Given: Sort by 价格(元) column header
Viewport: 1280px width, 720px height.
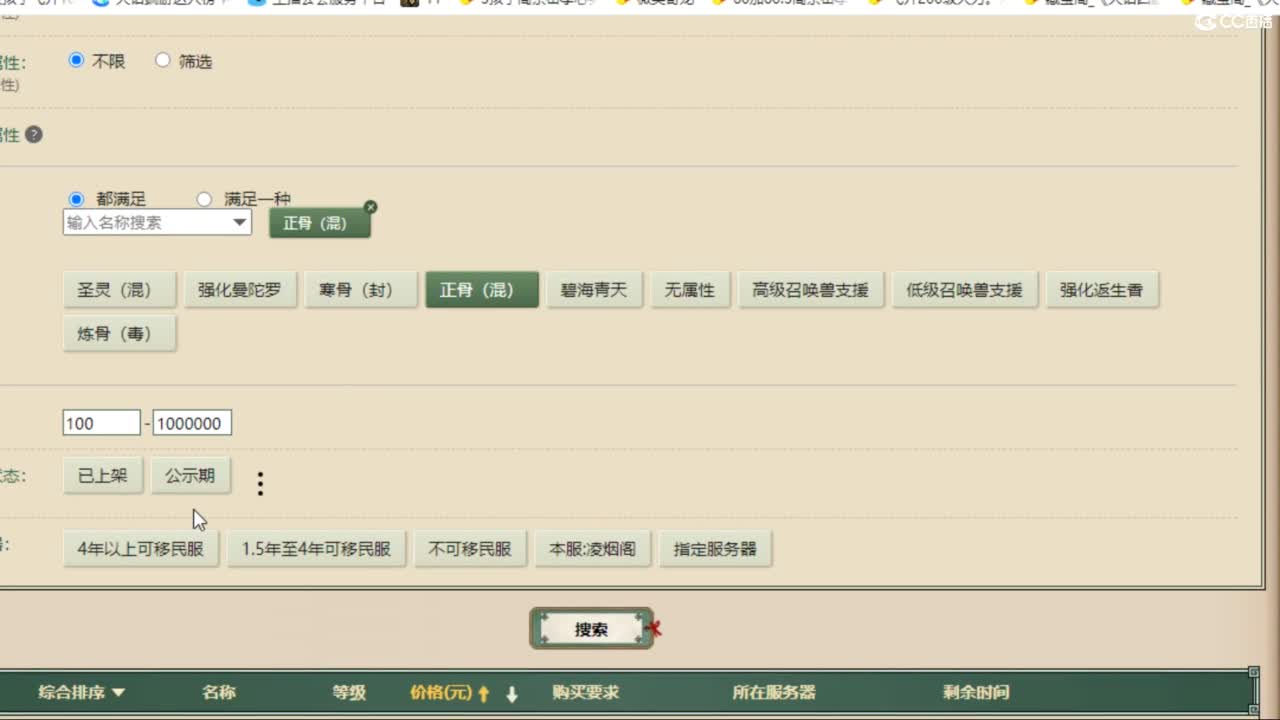Looking at the screenshot, I should [x=441, y=692].
